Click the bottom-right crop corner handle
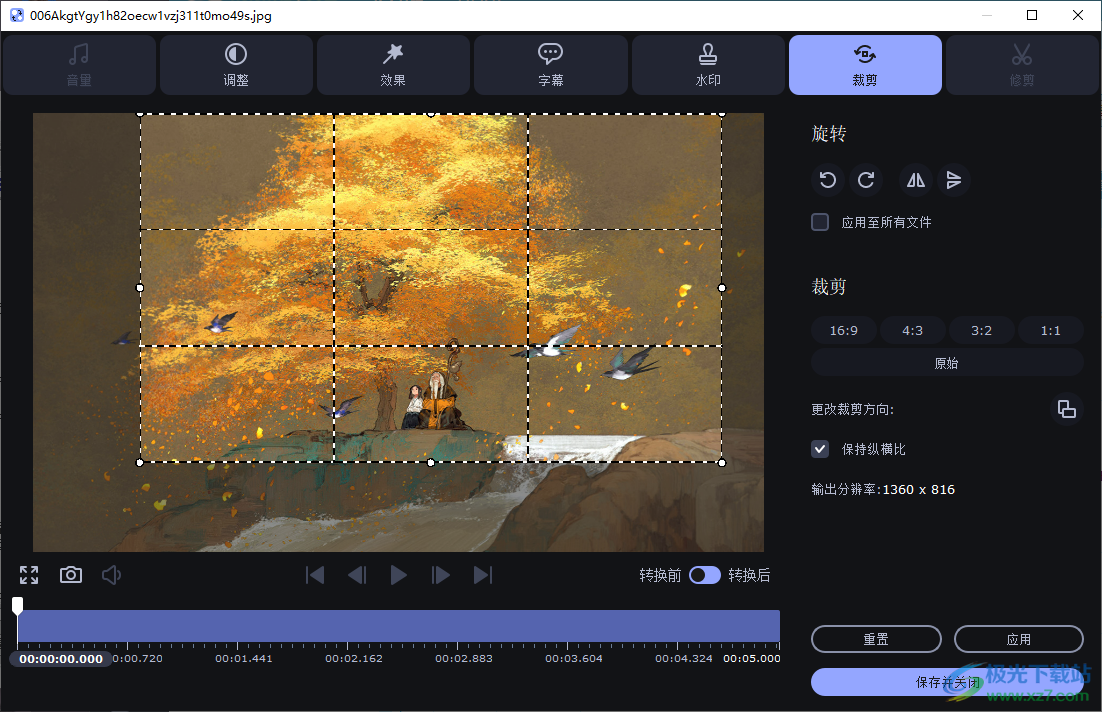 pyautogui.click(x=722, y=462)
